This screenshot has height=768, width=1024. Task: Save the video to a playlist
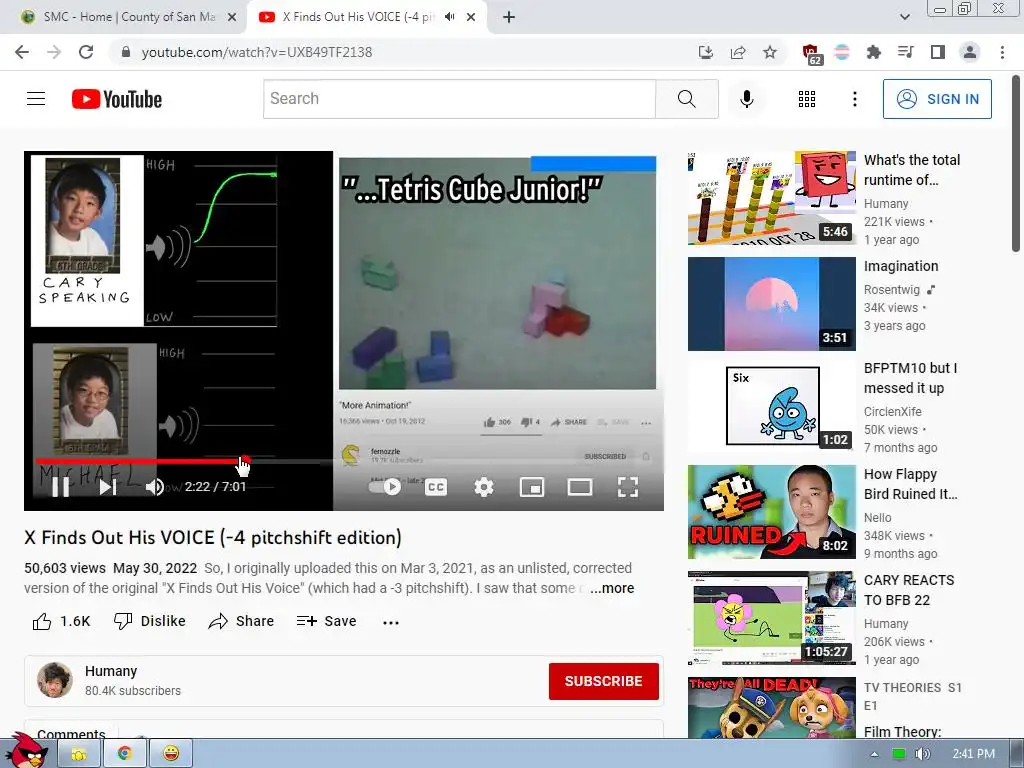tap(326, 621)
